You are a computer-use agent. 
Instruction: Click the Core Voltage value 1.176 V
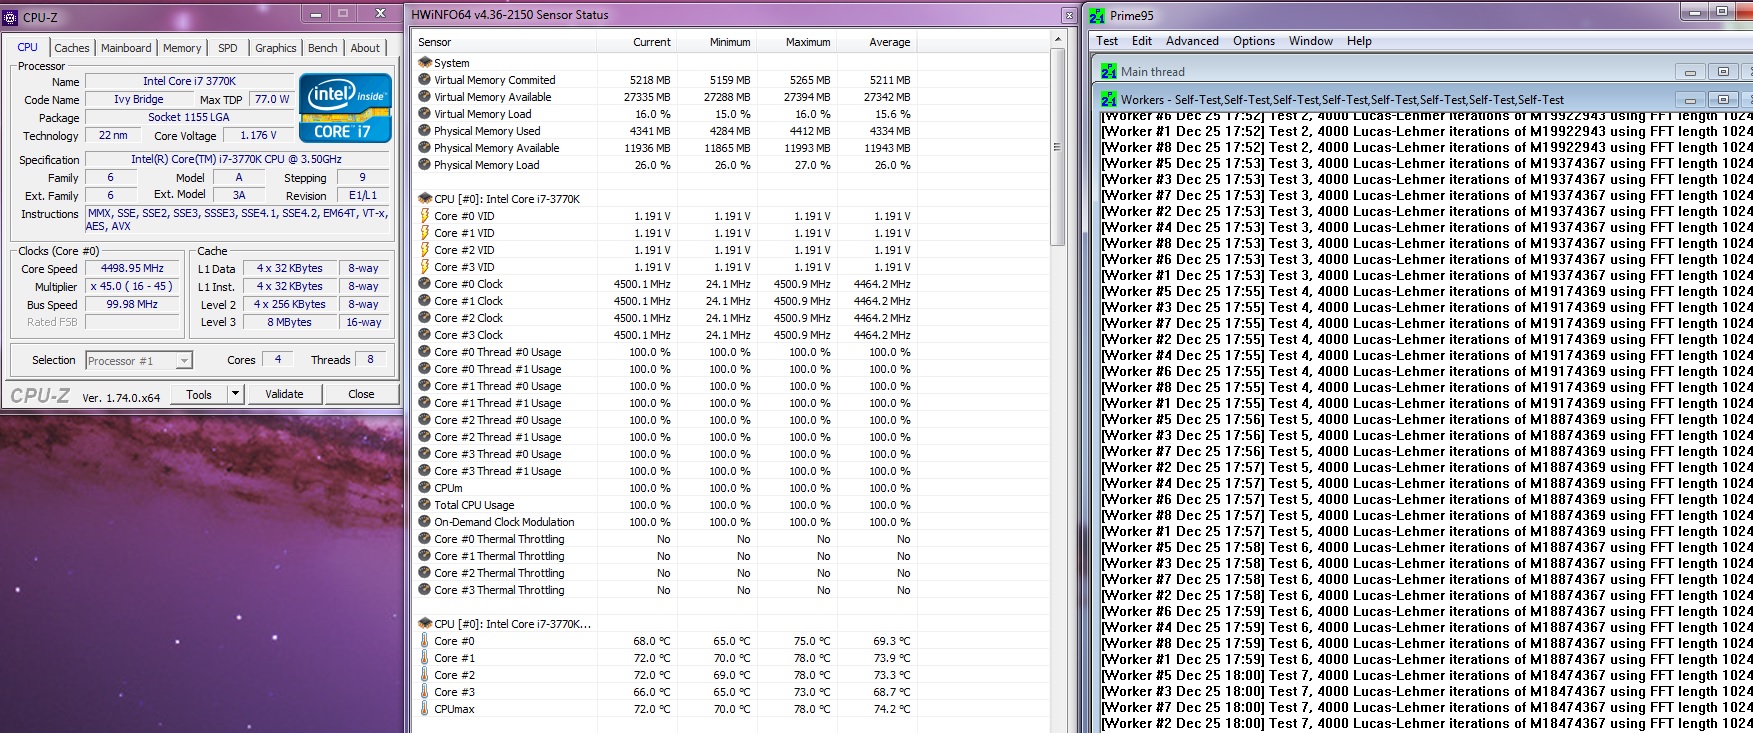258,135
